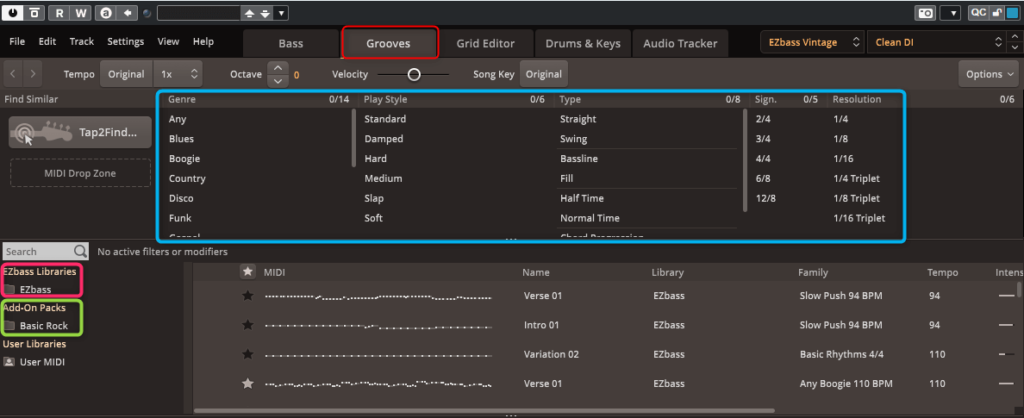Click the QC quick controls button
The image size is (1024, 418).
pyautogui.click(x=978, y=12)
